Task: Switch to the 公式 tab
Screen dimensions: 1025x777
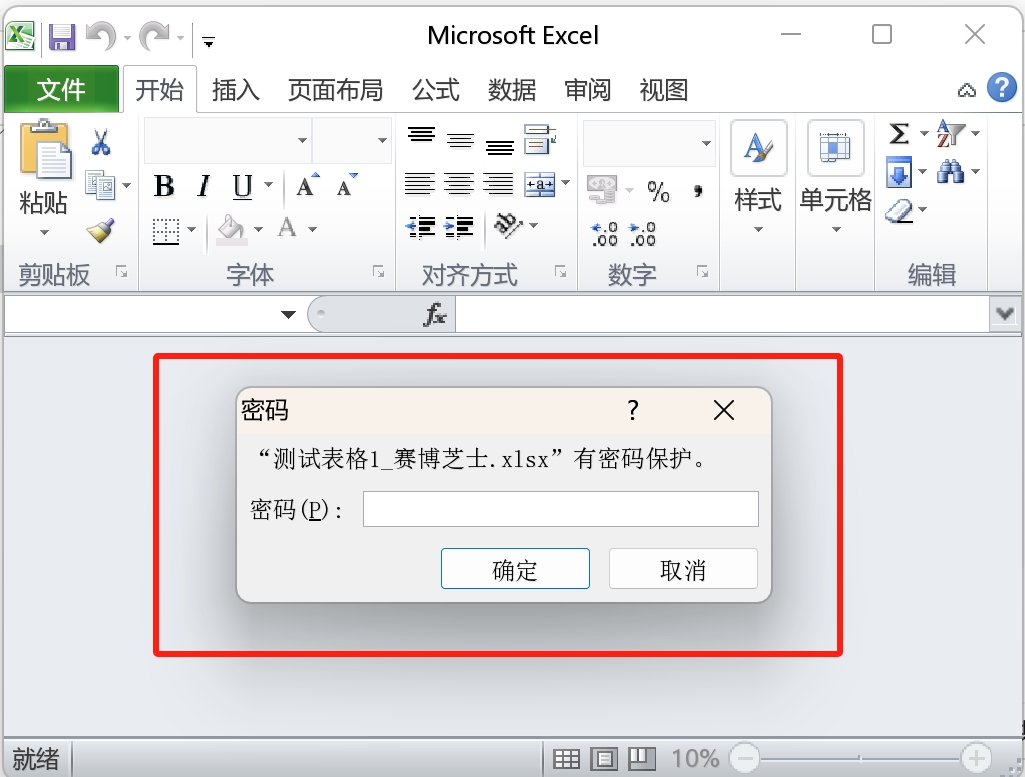Action: click(436, 90)
